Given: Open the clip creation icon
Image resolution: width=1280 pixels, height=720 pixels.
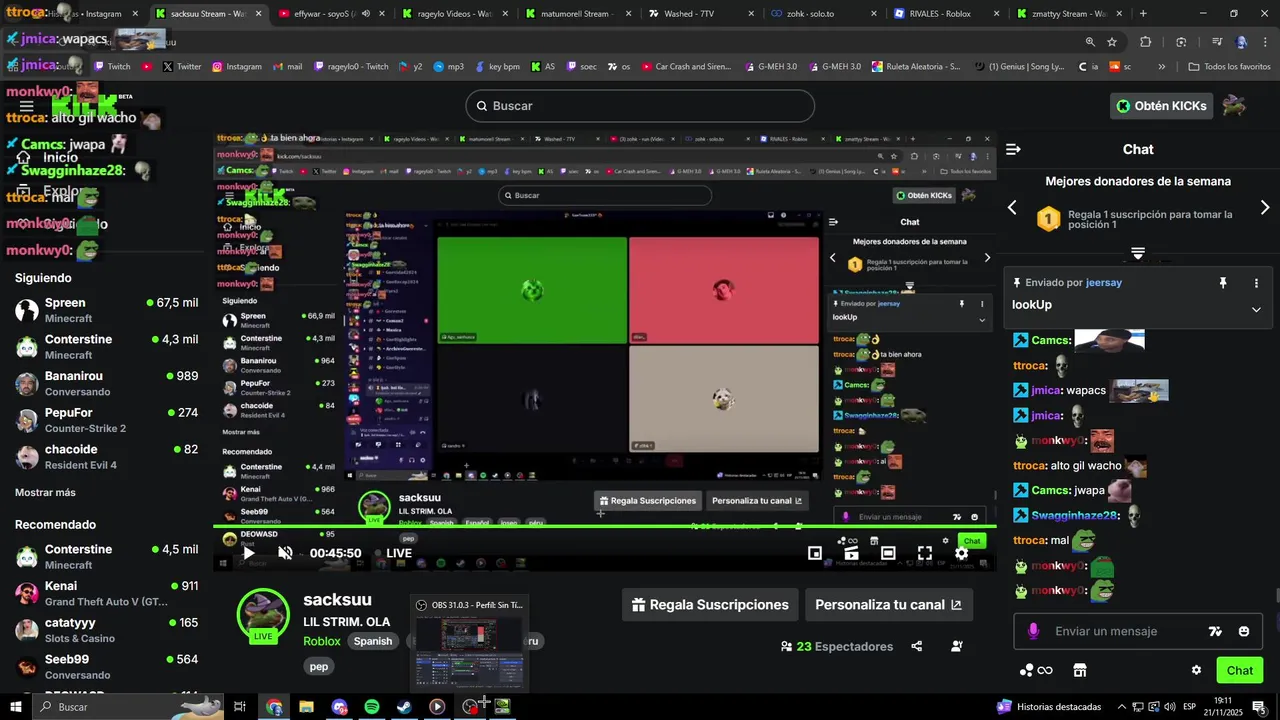Looking at the screenshot, I should [x=851, y=553].
